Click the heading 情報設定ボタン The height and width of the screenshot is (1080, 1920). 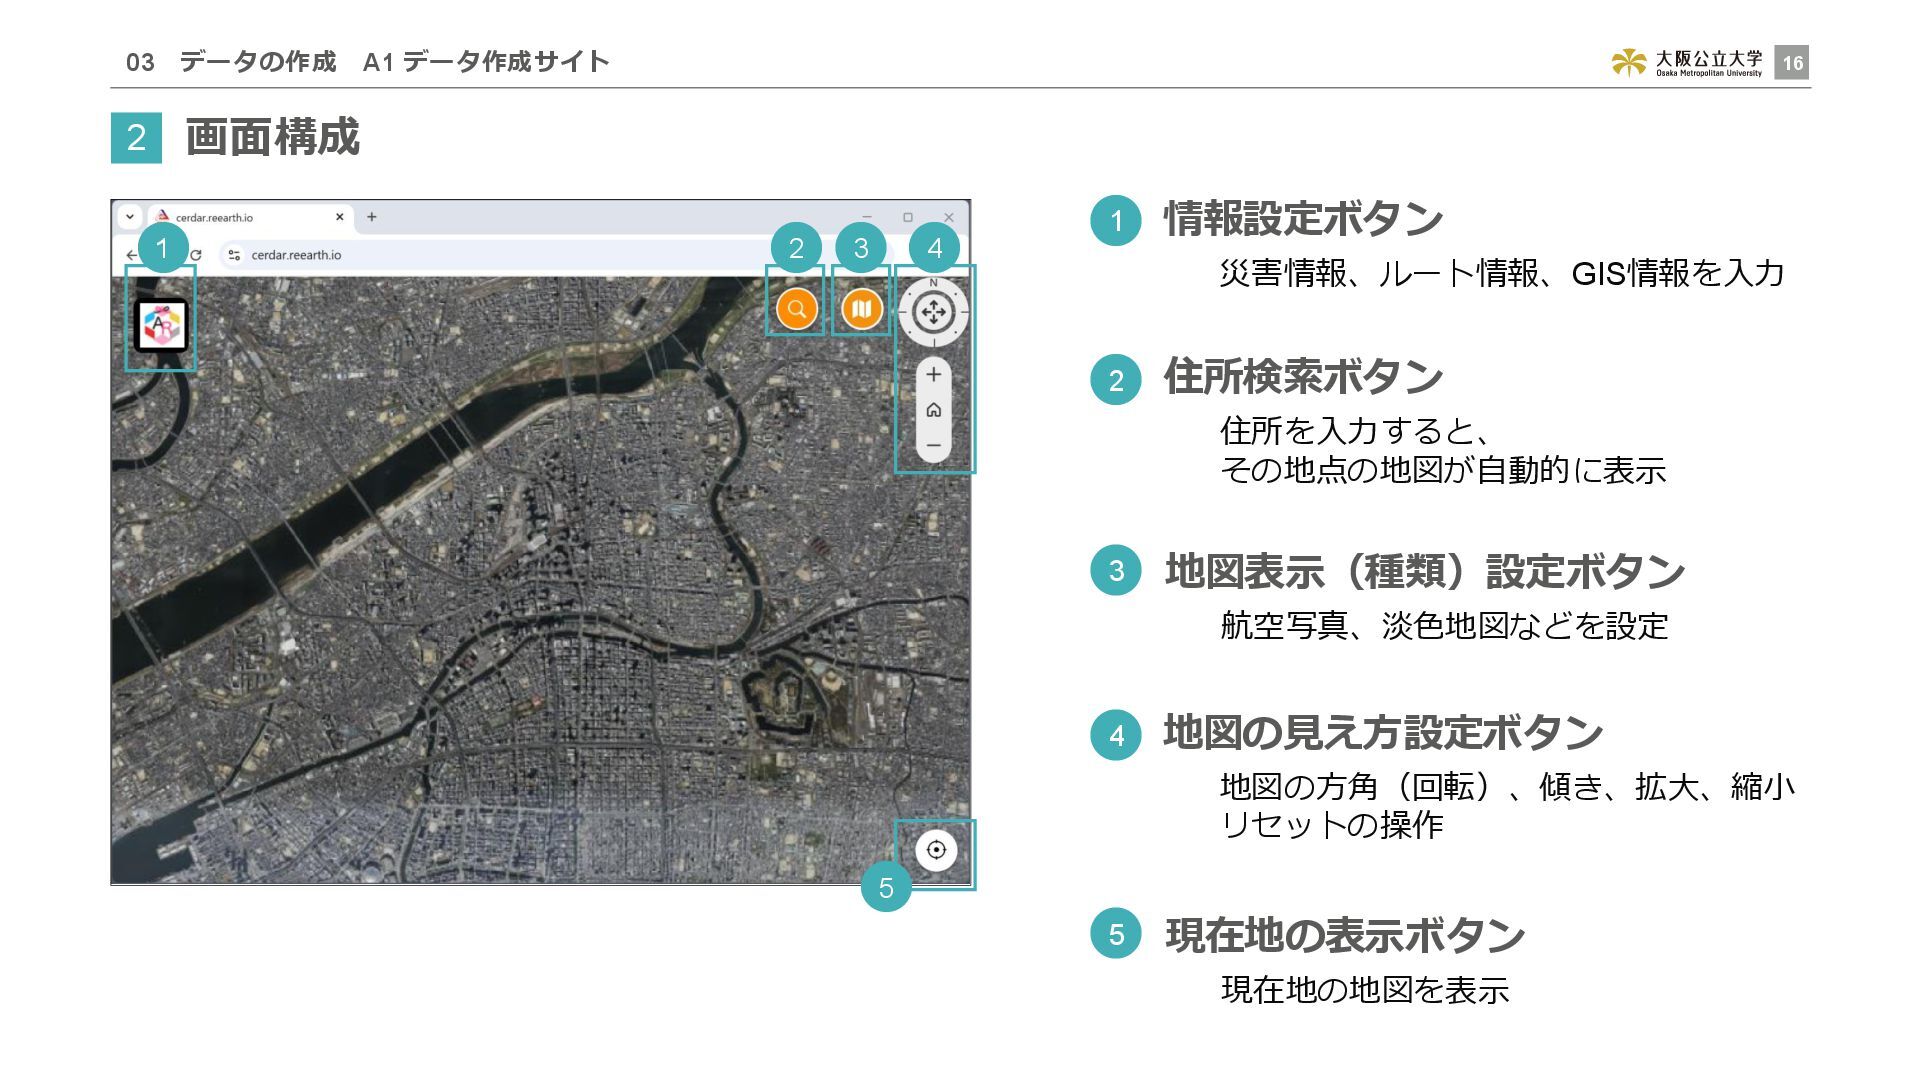pos(1303,219)
